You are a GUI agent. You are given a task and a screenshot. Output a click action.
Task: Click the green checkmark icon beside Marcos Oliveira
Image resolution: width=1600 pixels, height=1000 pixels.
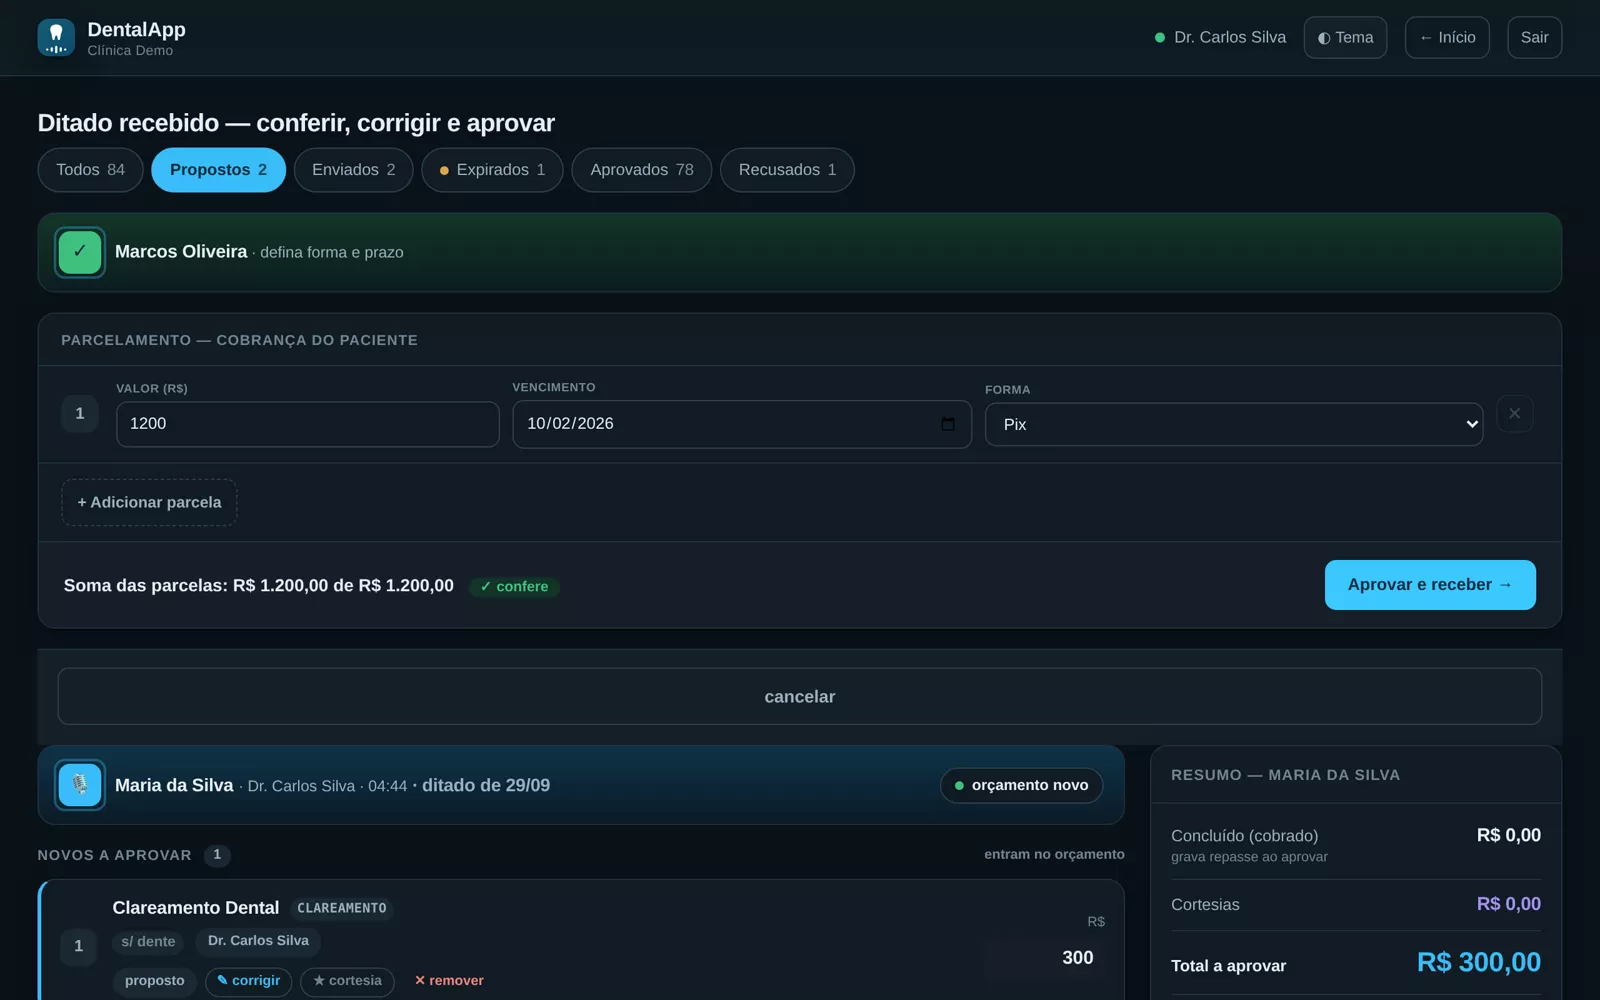coord(80,252)
